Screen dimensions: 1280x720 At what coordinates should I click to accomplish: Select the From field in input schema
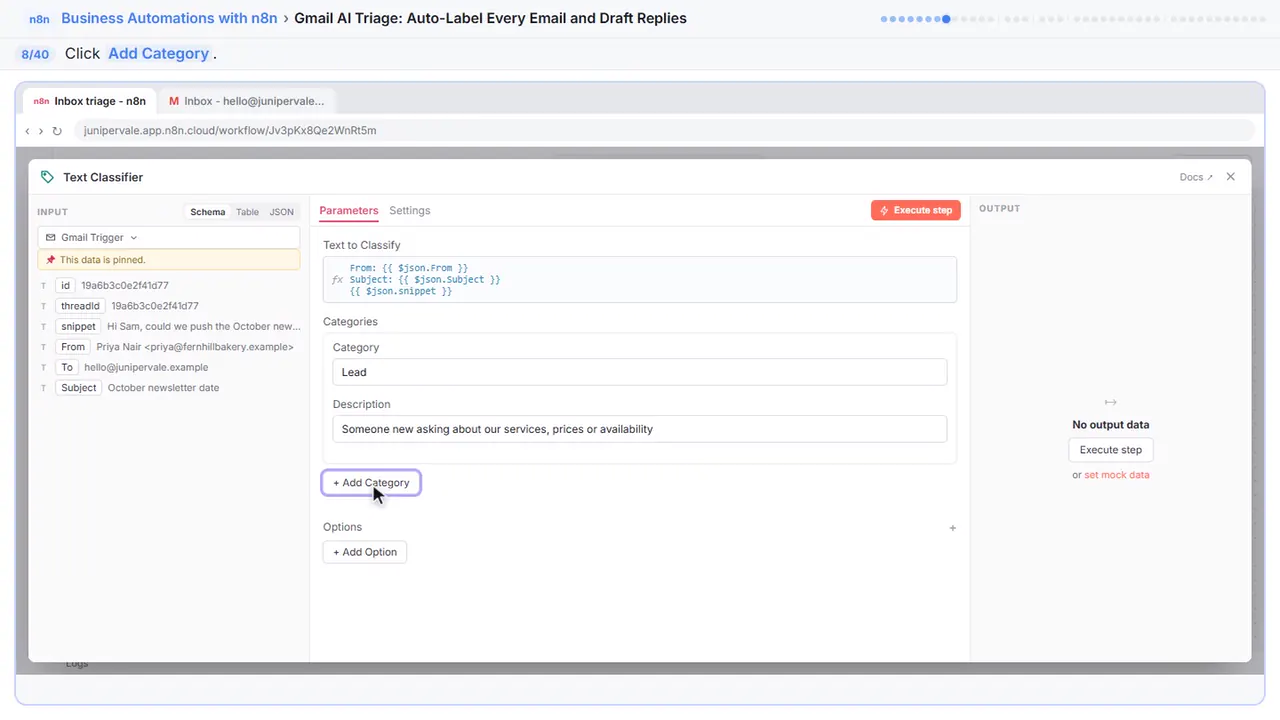(x=73, y=347)
